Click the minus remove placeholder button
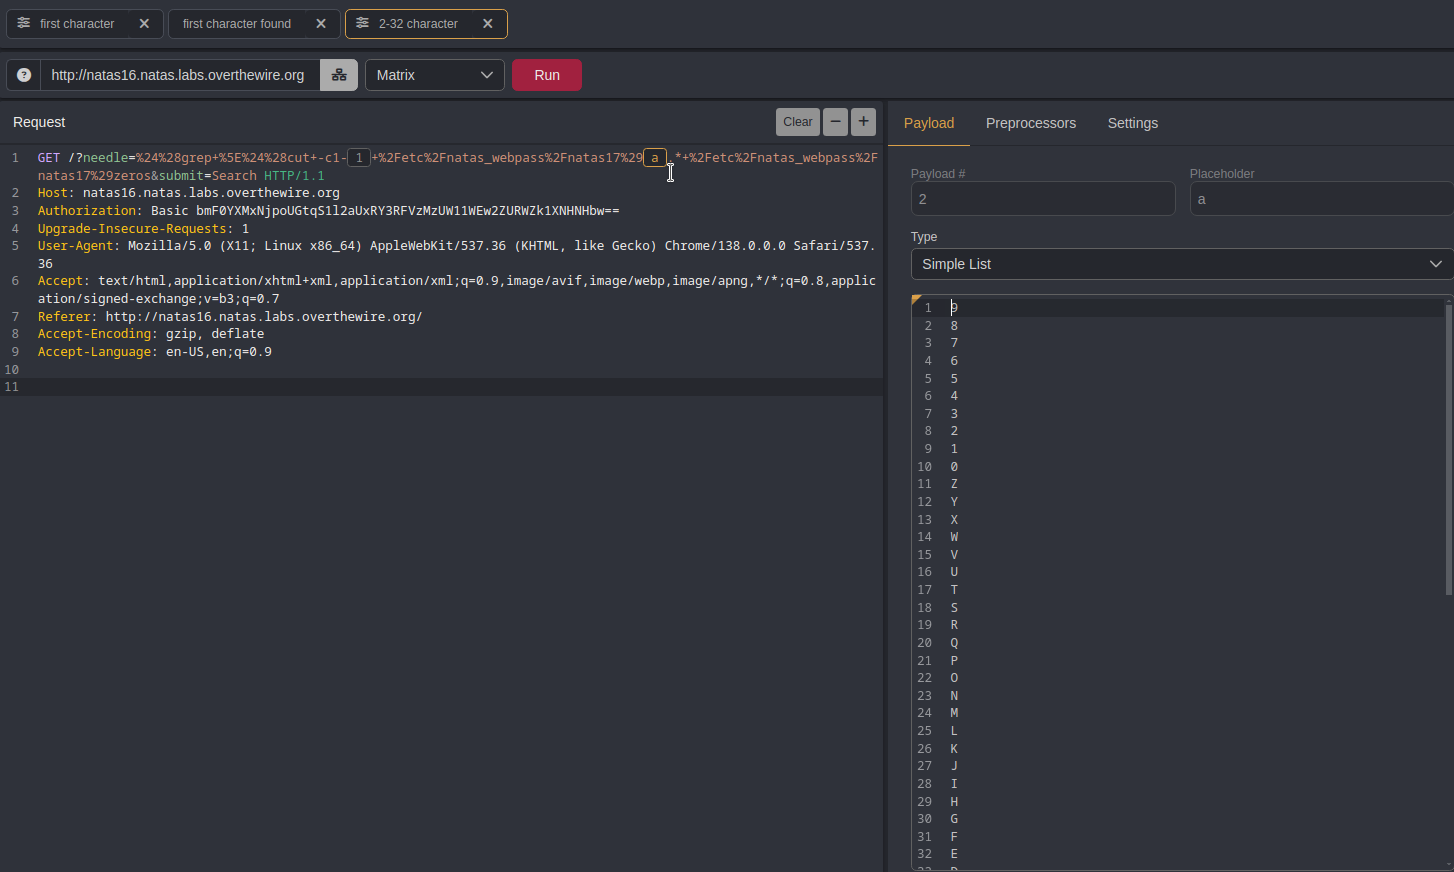Screen dimensions: 1454x872 coord(835,122)
